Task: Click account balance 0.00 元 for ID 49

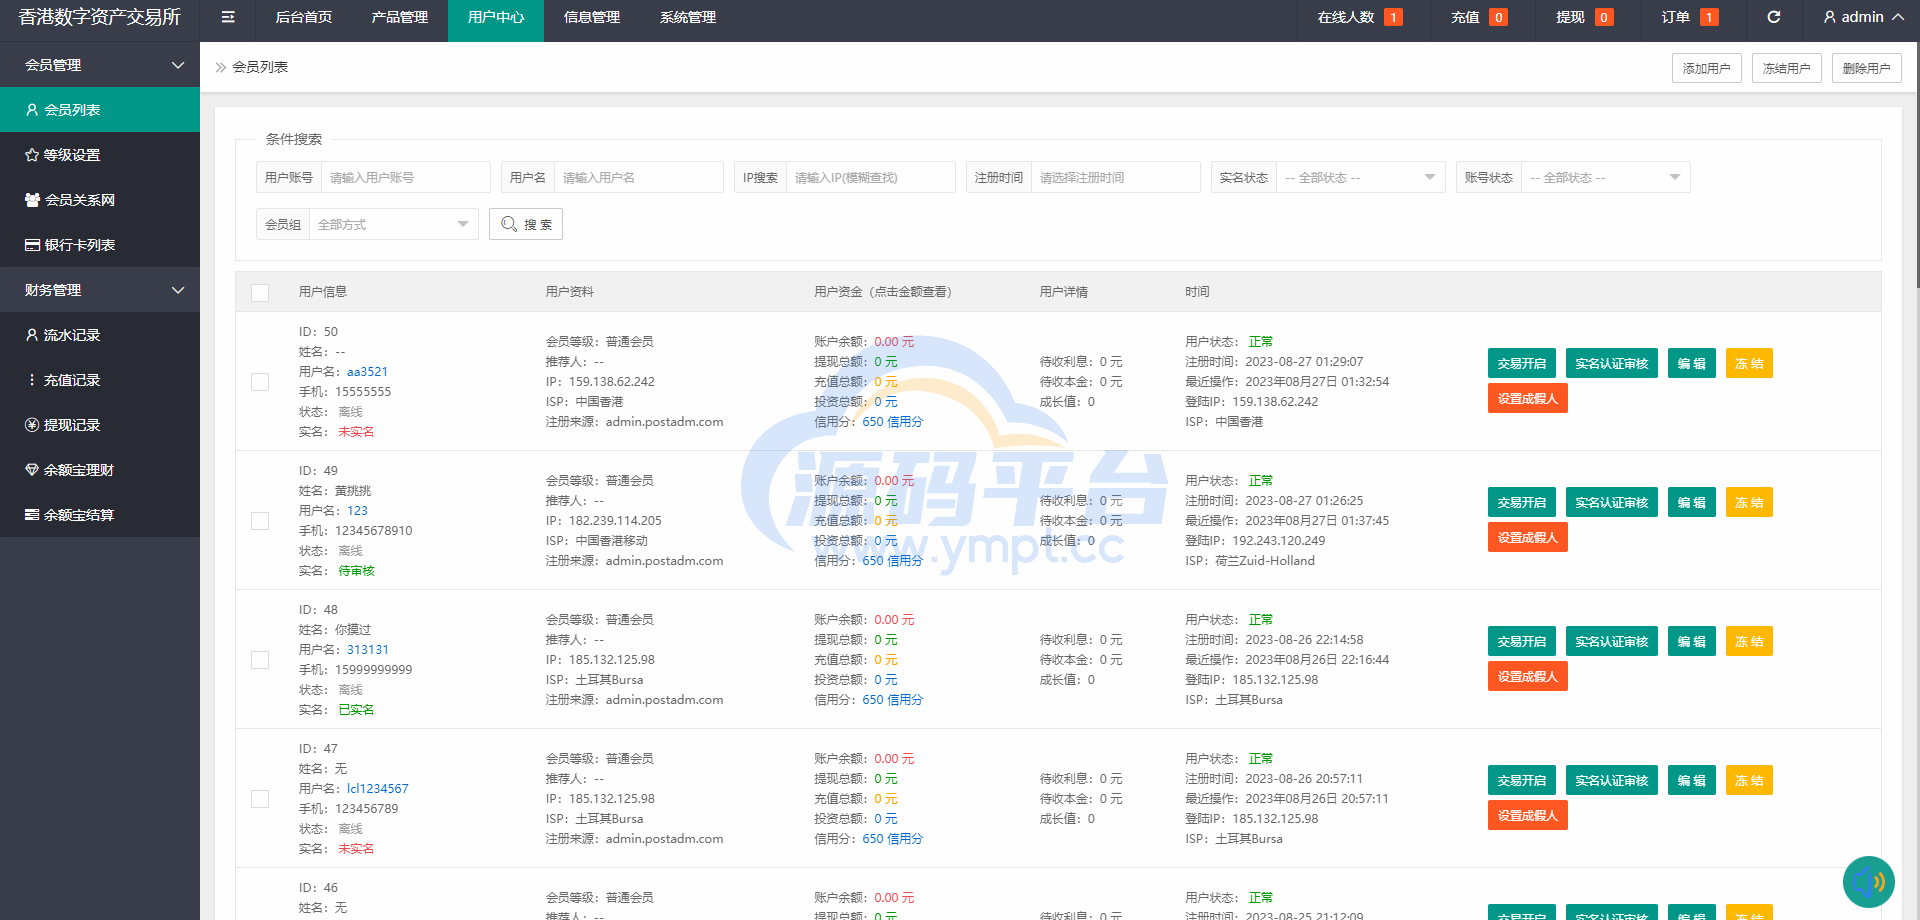Action: [894, 481]
